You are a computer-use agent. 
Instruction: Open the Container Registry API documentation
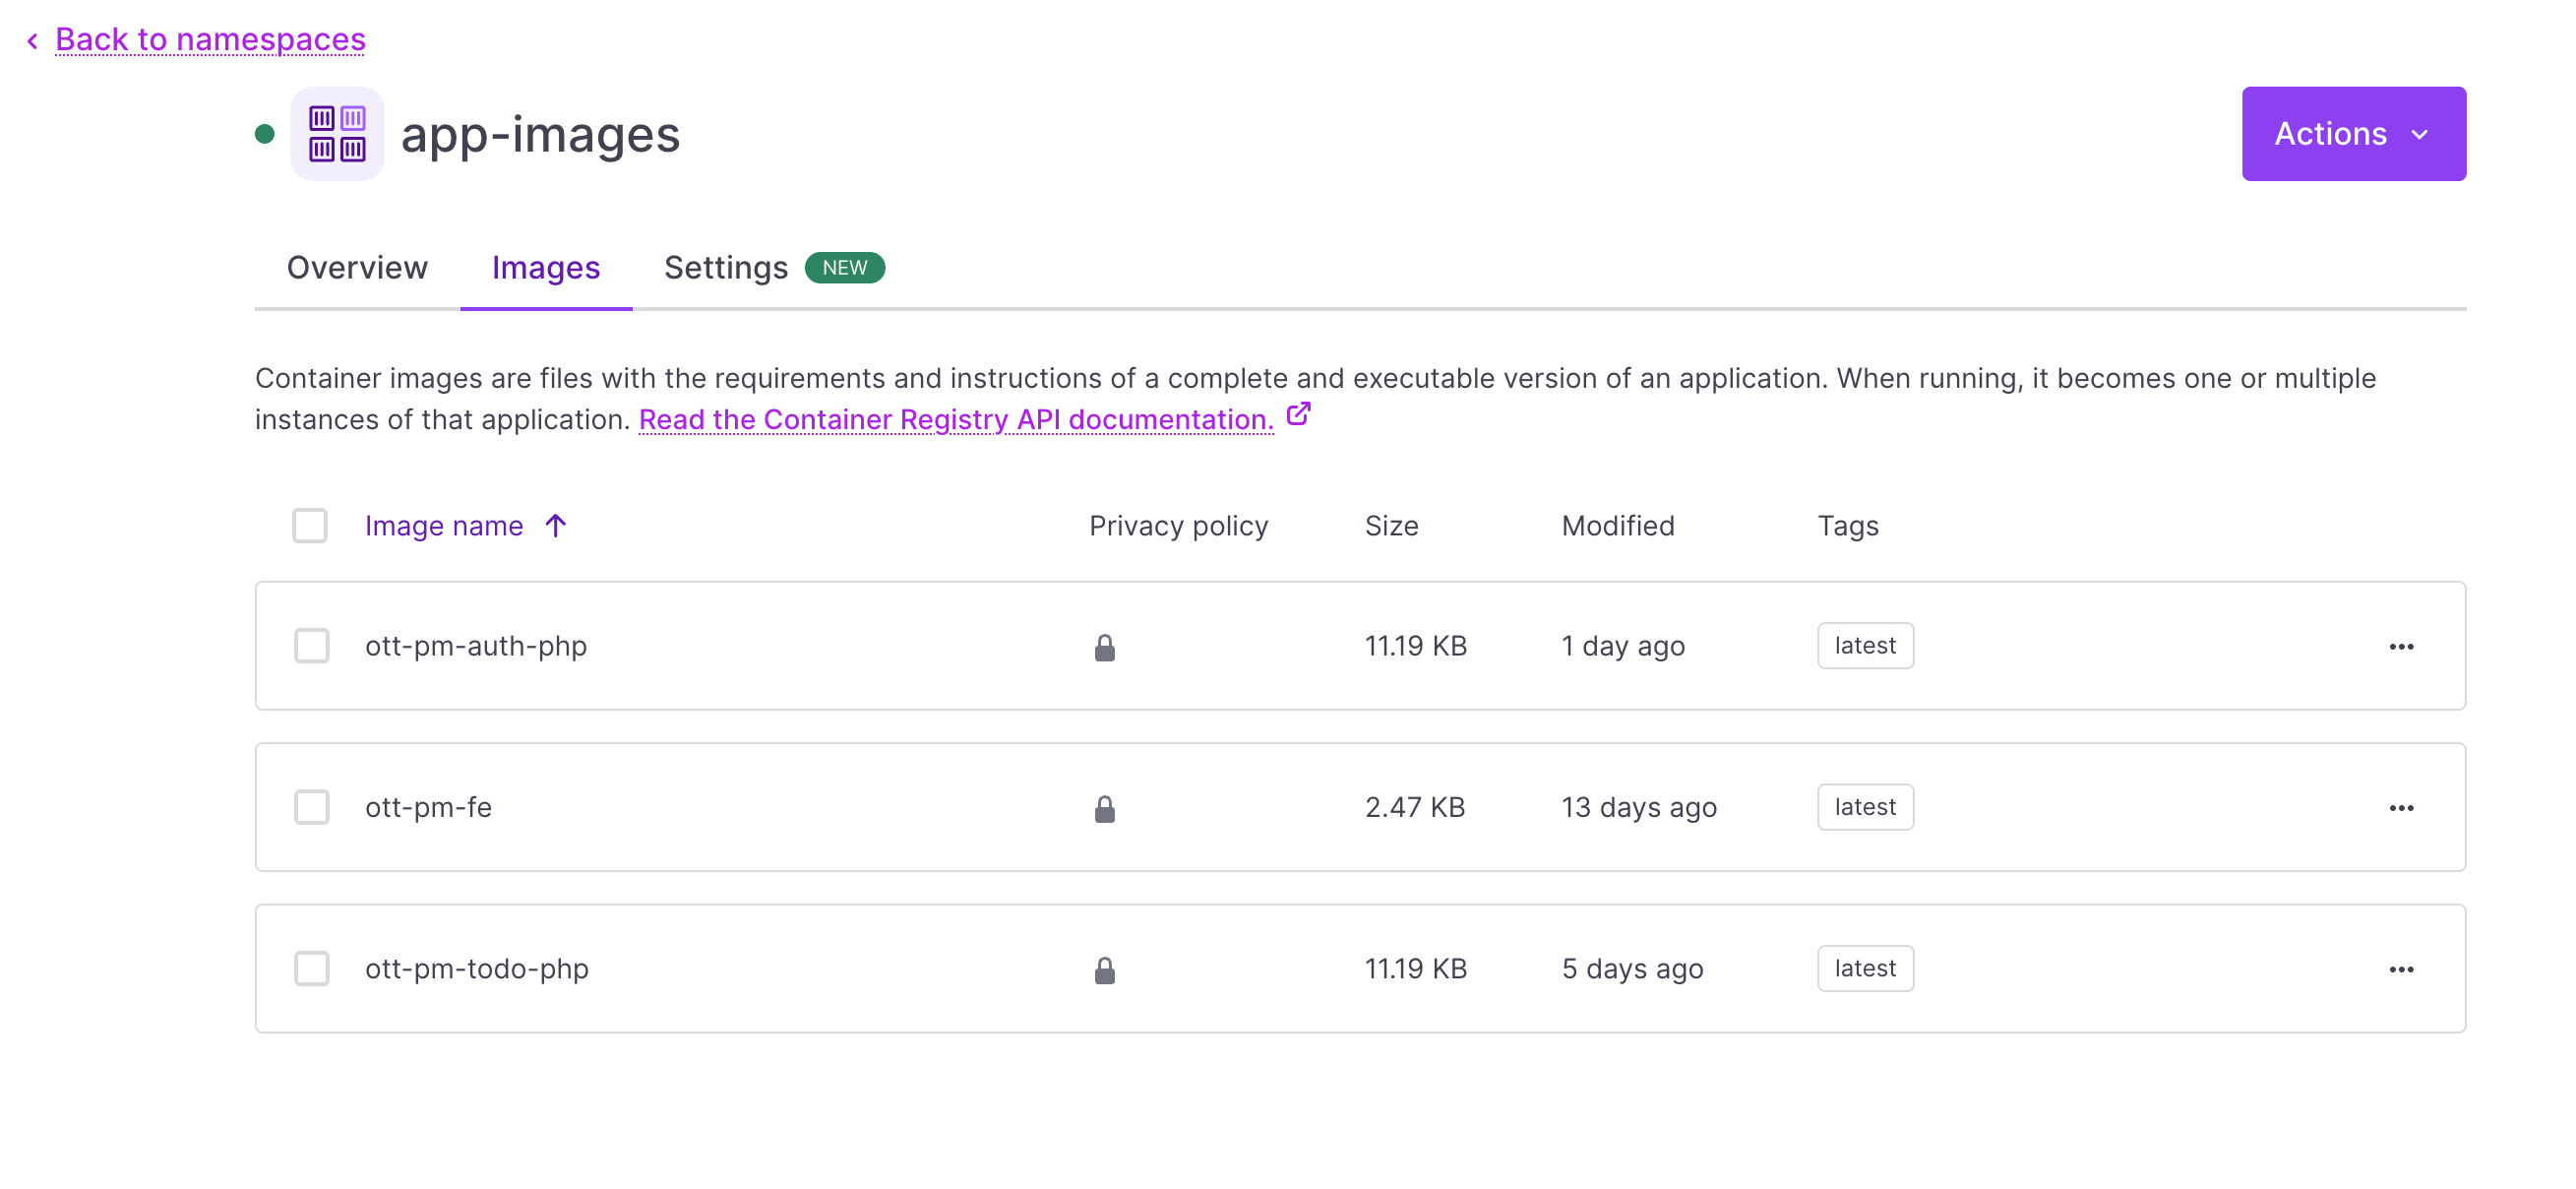[955, 419]
